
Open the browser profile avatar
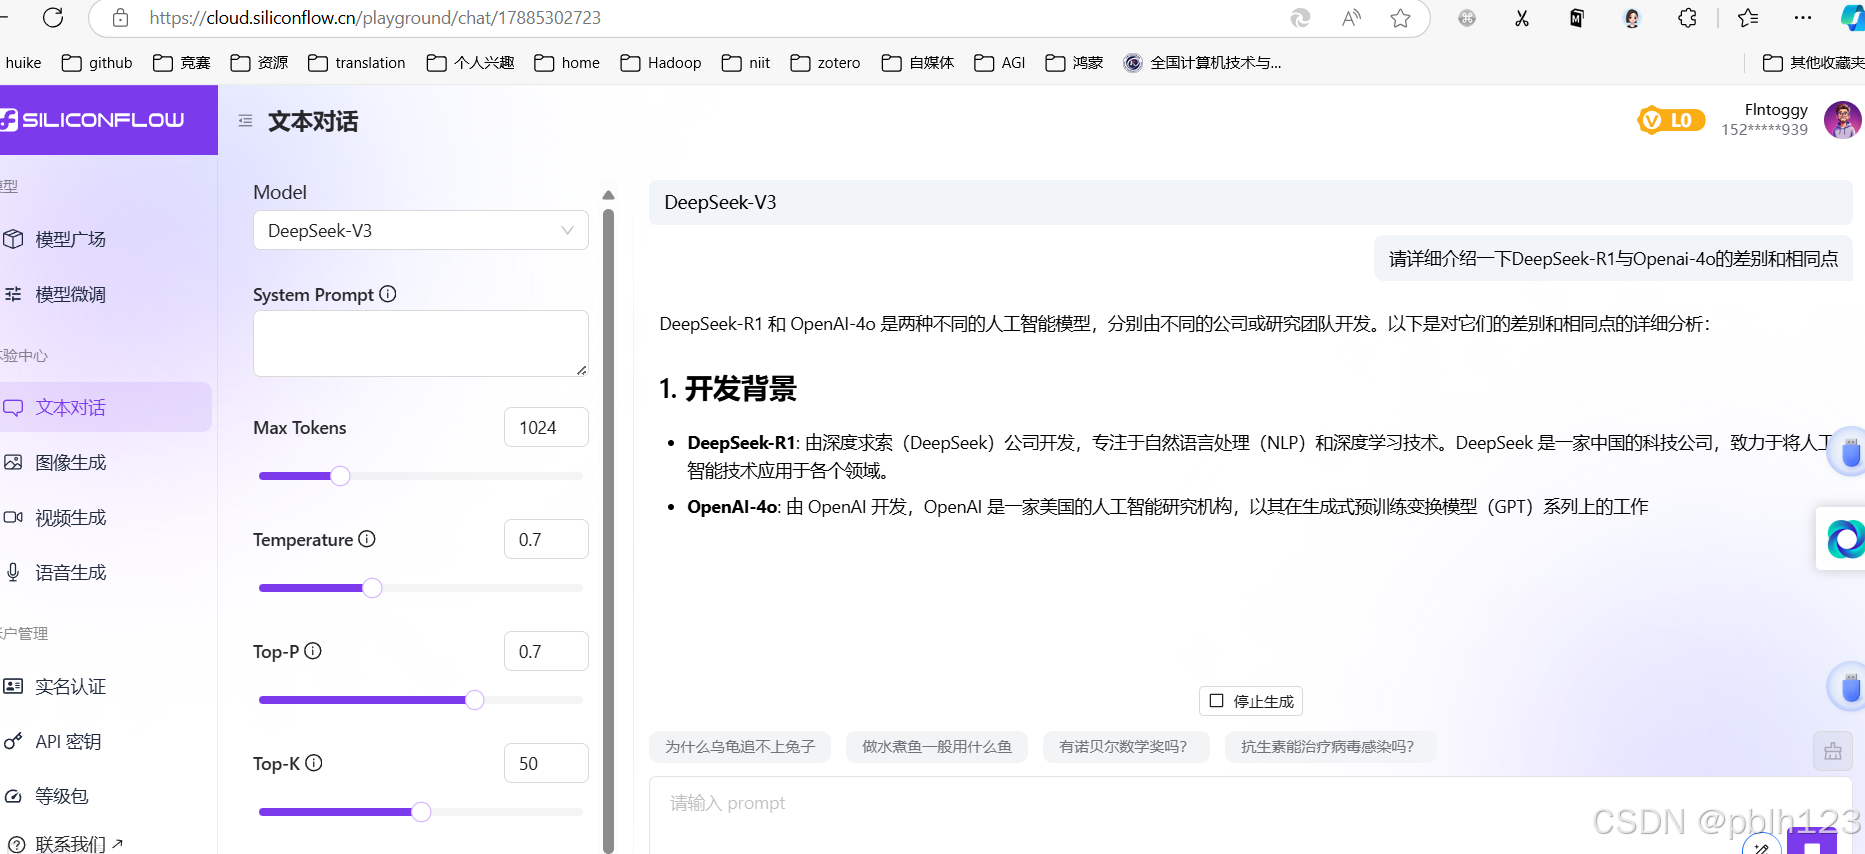1632,18
